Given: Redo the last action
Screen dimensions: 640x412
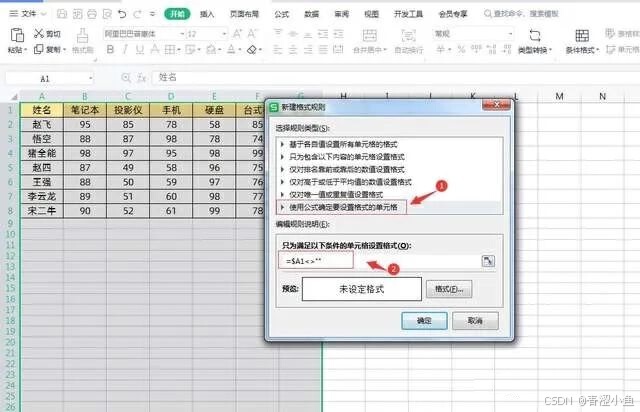Looking at the screenshot, I should tap(138, 14).
